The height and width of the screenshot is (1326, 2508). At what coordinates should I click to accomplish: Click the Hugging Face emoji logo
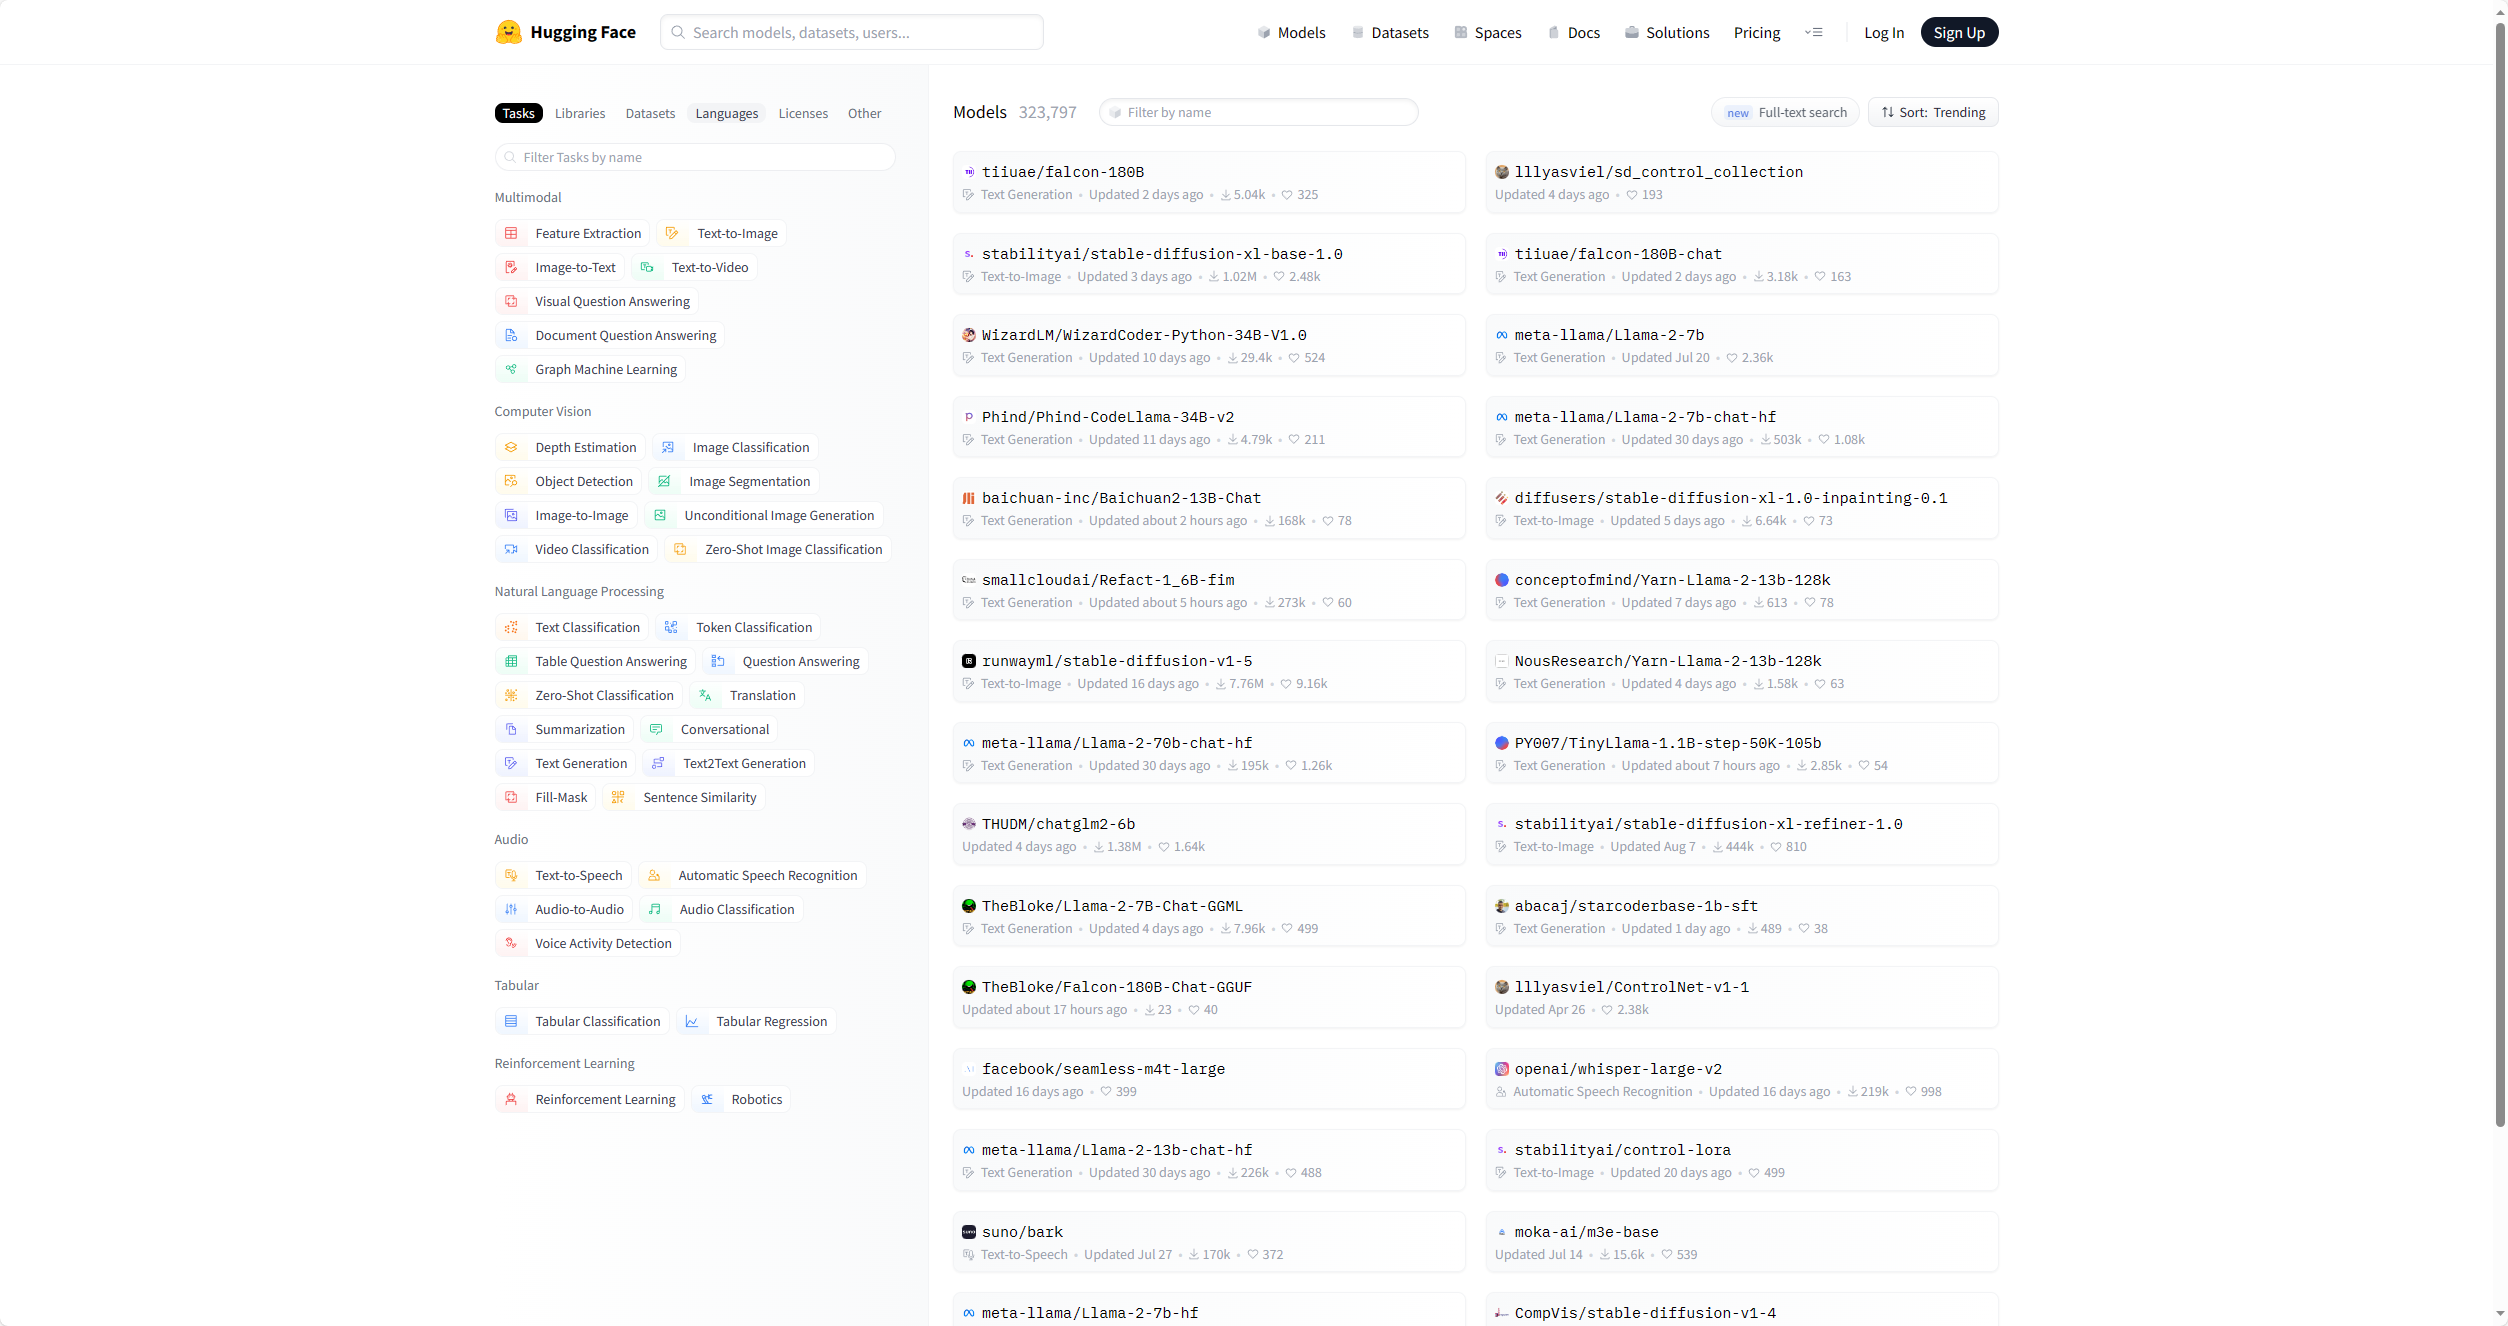[x=509, y=32]
